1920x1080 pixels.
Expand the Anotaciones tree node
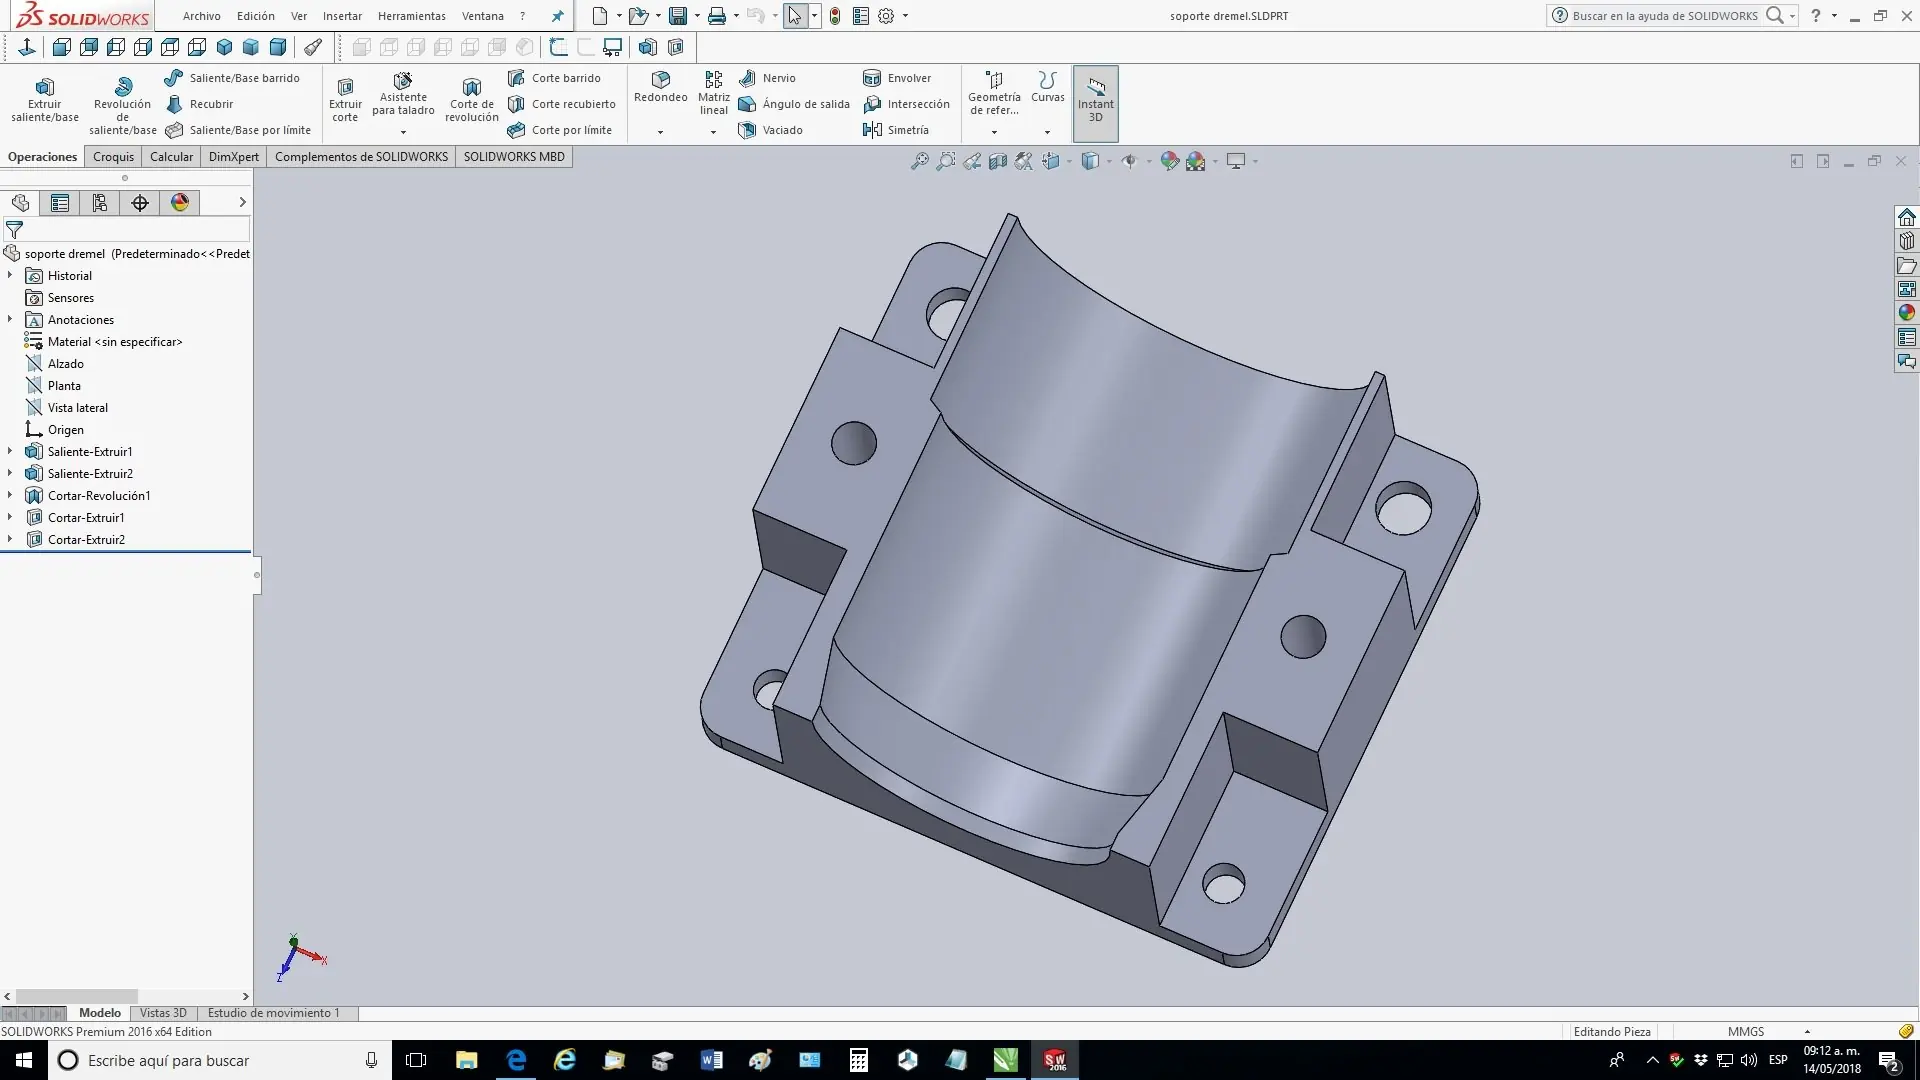[x=10, y=320]
